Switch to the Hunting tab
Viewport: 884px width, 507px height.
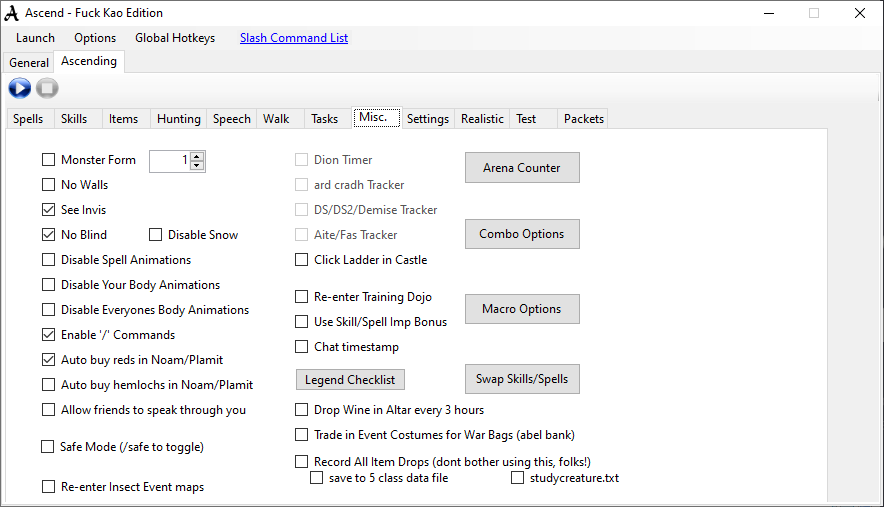click(179, 118)
